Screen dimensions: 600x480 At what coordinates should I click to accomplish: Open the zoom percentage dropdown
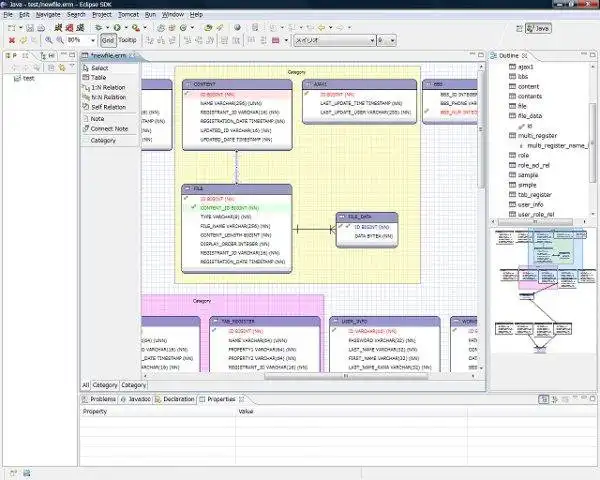91,41
